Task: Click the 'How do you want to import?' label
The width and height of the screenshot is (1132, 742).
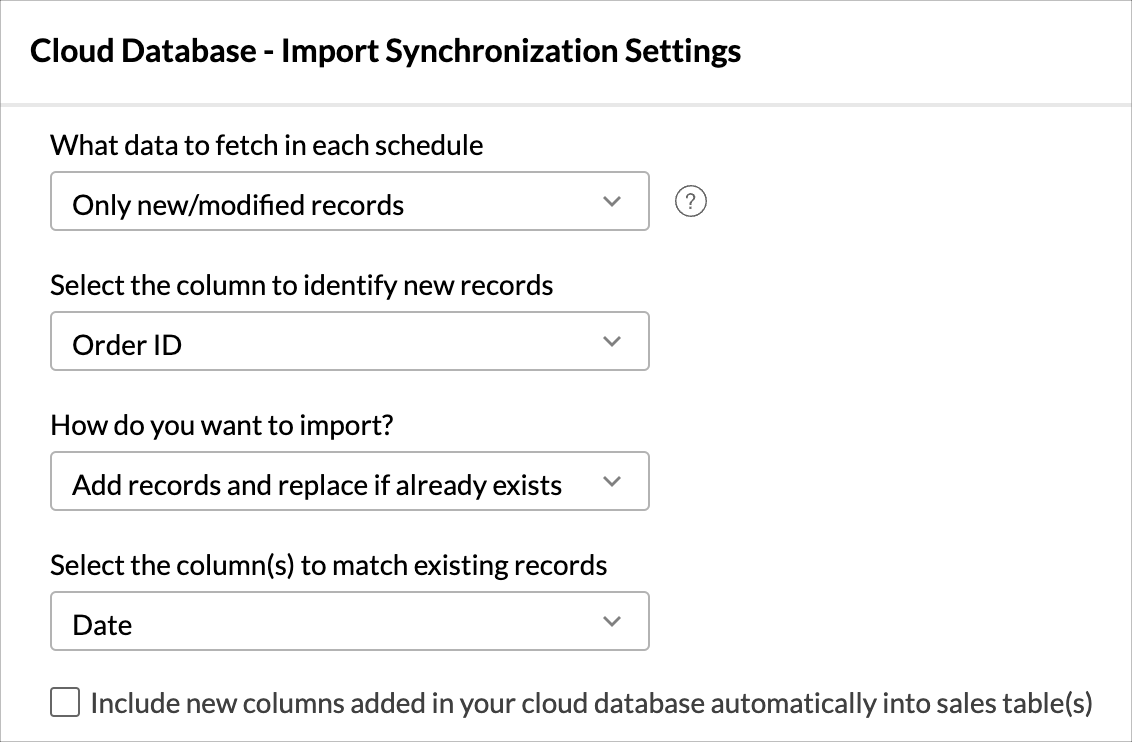Action: tap(222, 426)
